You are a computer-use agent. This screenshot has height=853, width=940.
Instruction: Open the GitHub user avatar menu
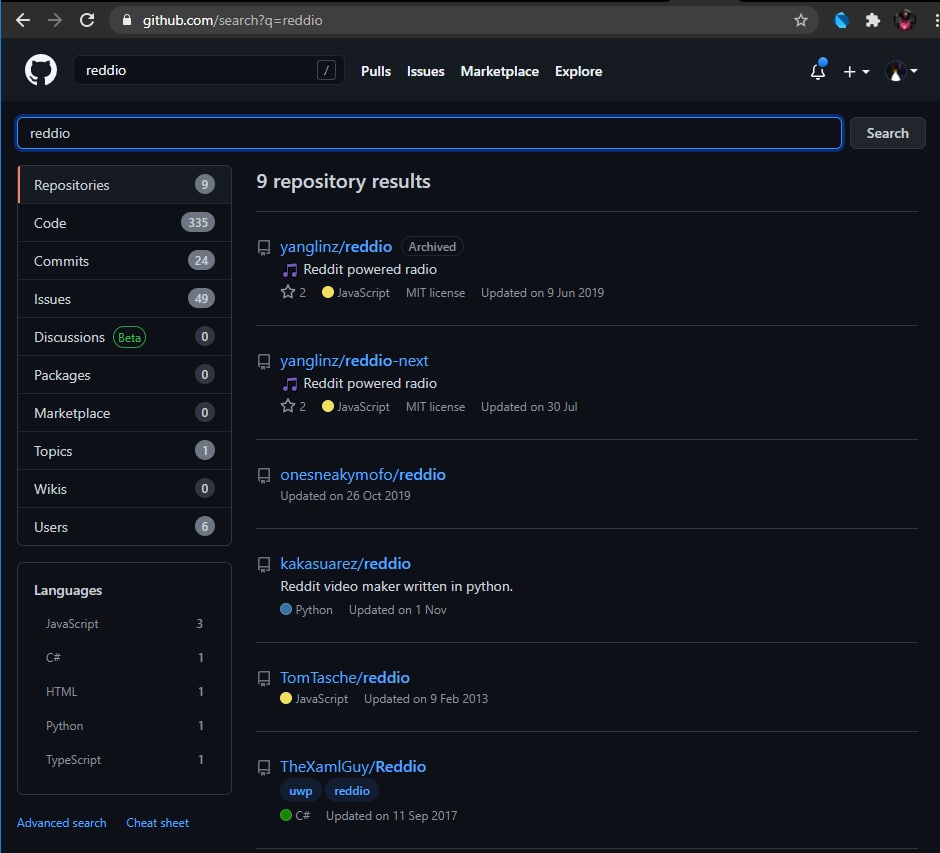click(x=902, y=71)
